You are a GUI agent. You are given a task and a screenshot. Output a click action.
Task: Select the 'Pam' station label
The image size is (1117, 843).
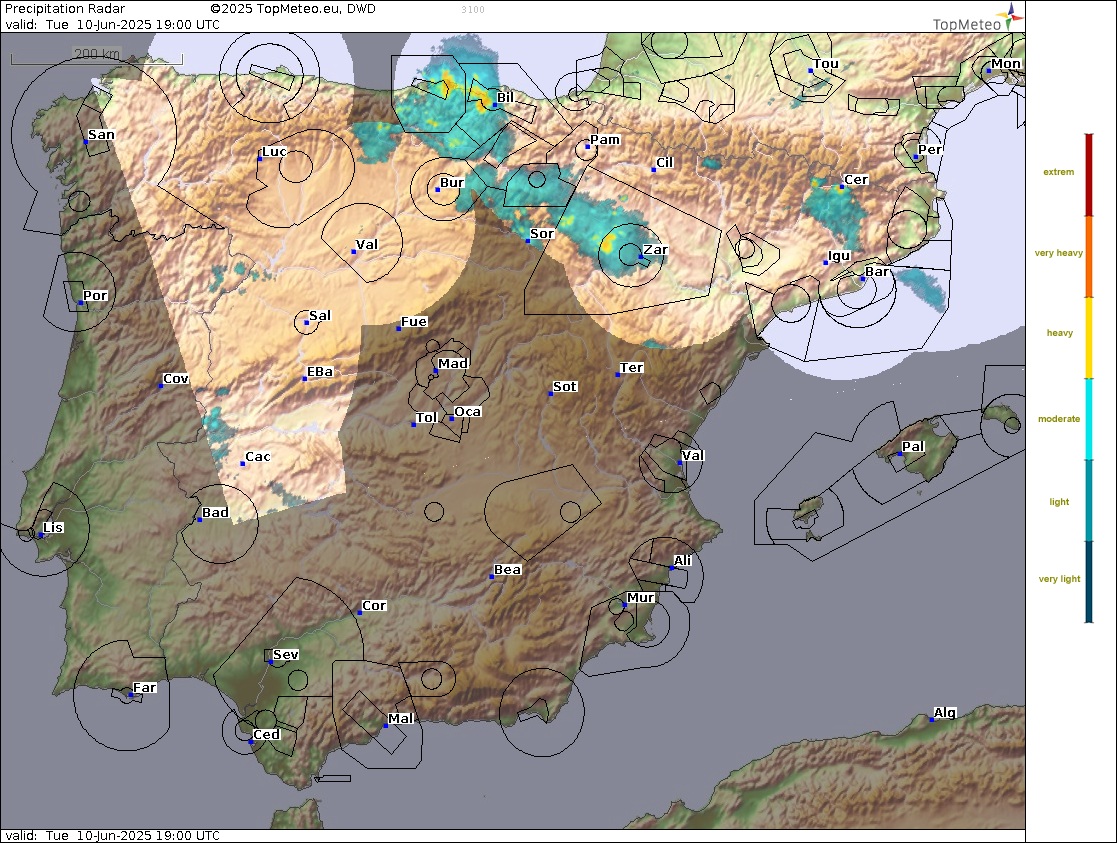click(x=605, y=140)
